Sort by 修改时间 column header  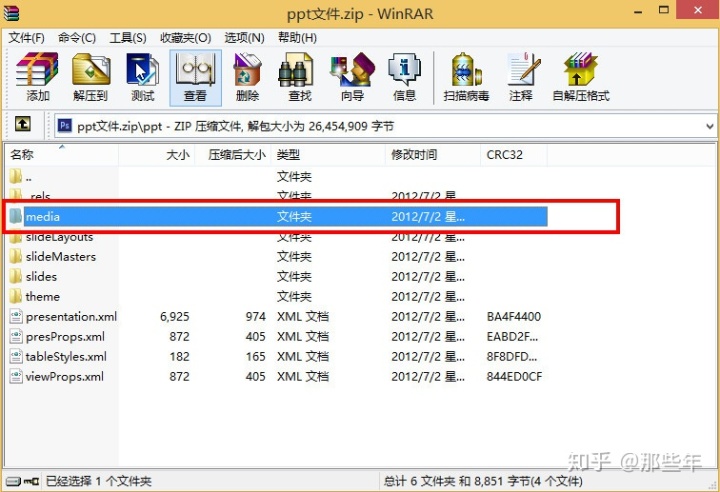(x=433, y=155)
